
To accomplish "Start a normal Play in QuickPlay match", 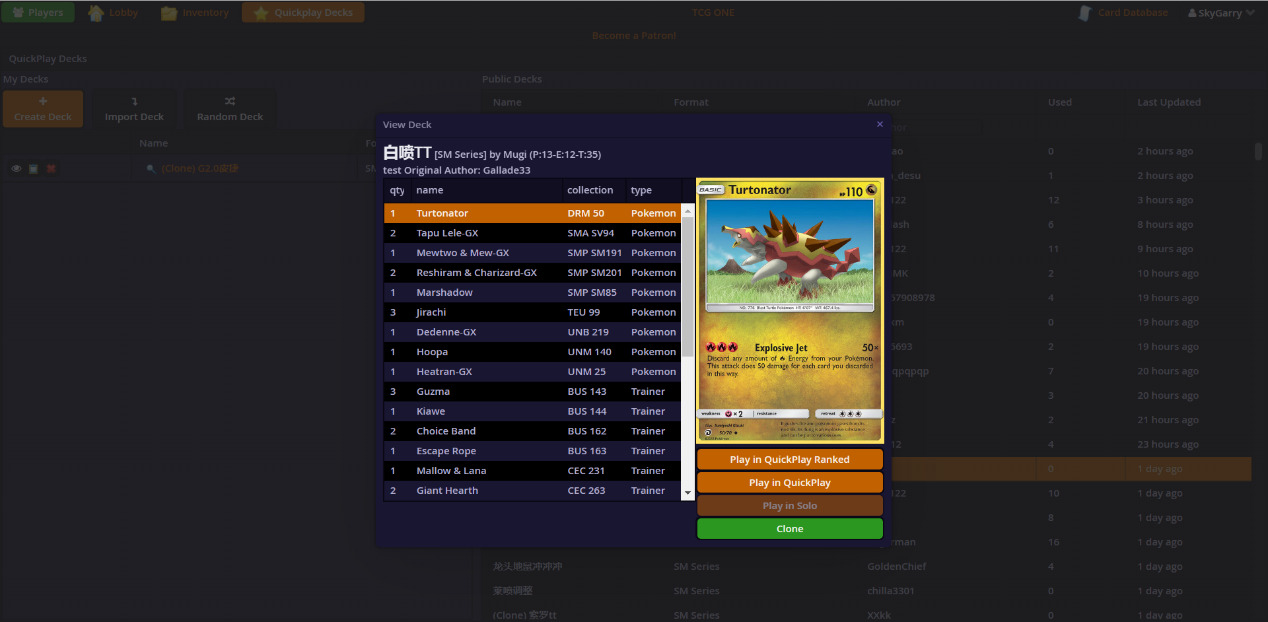I will (x=790, y=483).
